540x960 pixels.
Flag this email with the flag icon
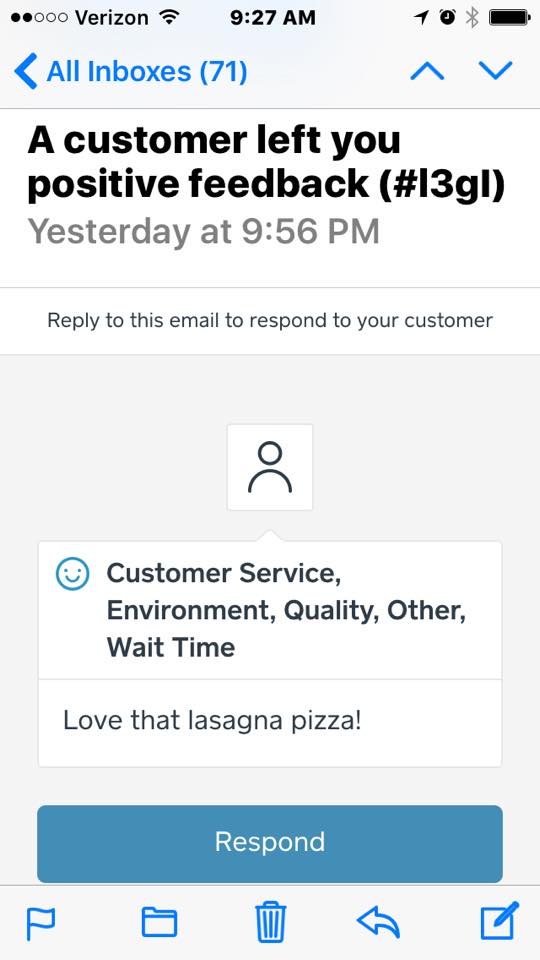[41, 923]
